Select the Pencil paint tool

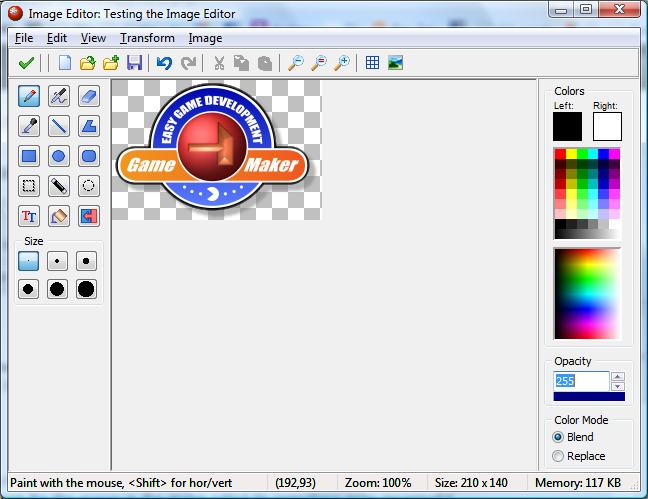(29, 96)
